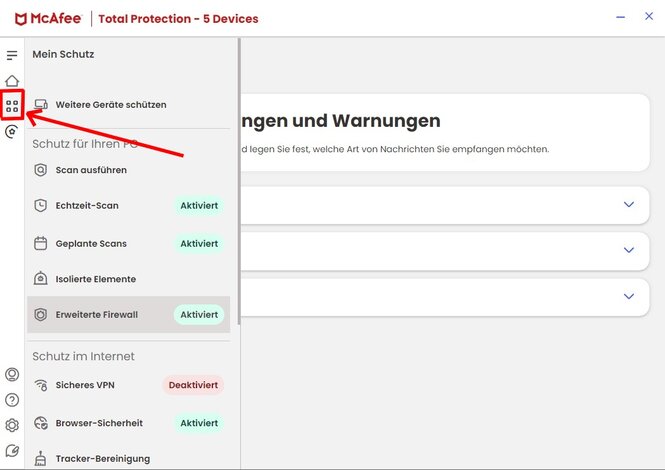Open settings gear icon in sidebar
This screenshot has height=470, width=665.
point(12,425)
